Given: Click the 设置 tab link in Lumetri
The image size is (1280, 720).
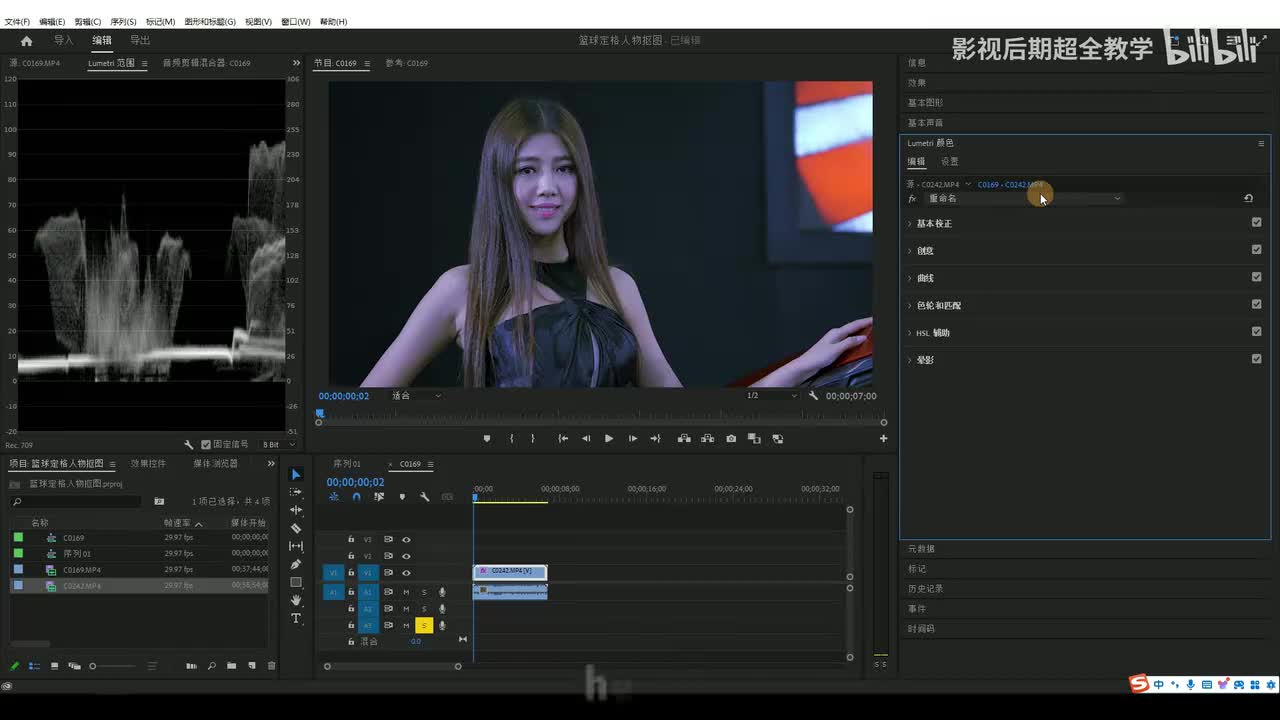Looking at the screenshot, I should 949,162.
